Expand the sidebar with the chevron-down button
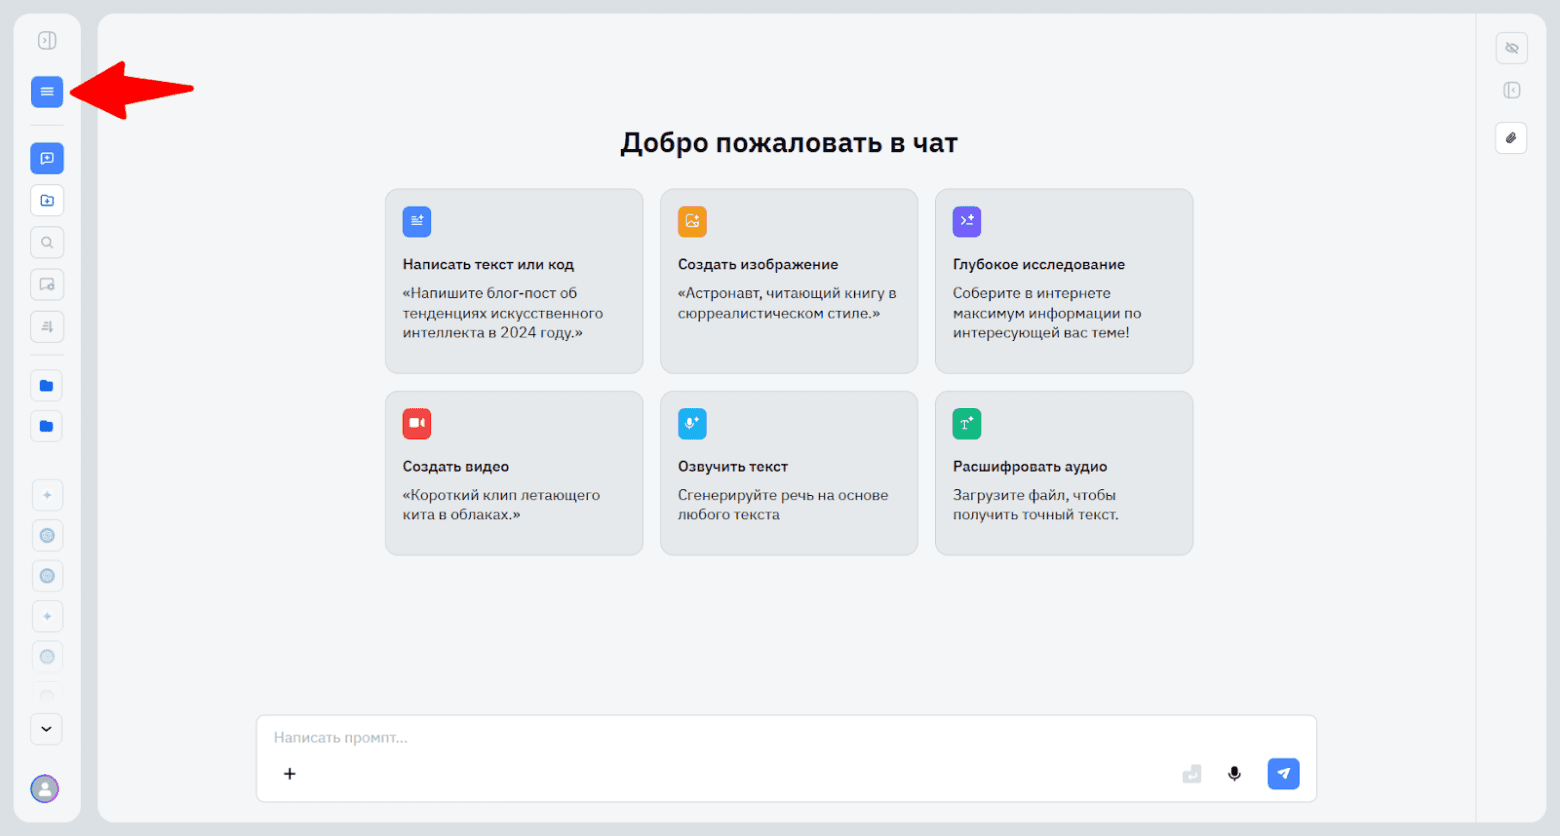Image resolution: width=1560 pixels, height=836 pixels. point(46,729)
